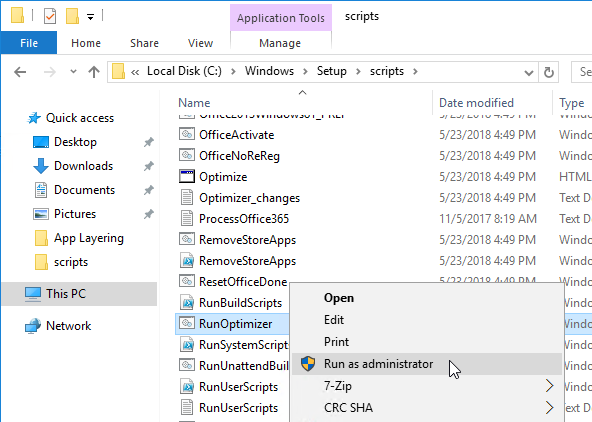Click the pin icon next to Downloads

tap(149, 166)
